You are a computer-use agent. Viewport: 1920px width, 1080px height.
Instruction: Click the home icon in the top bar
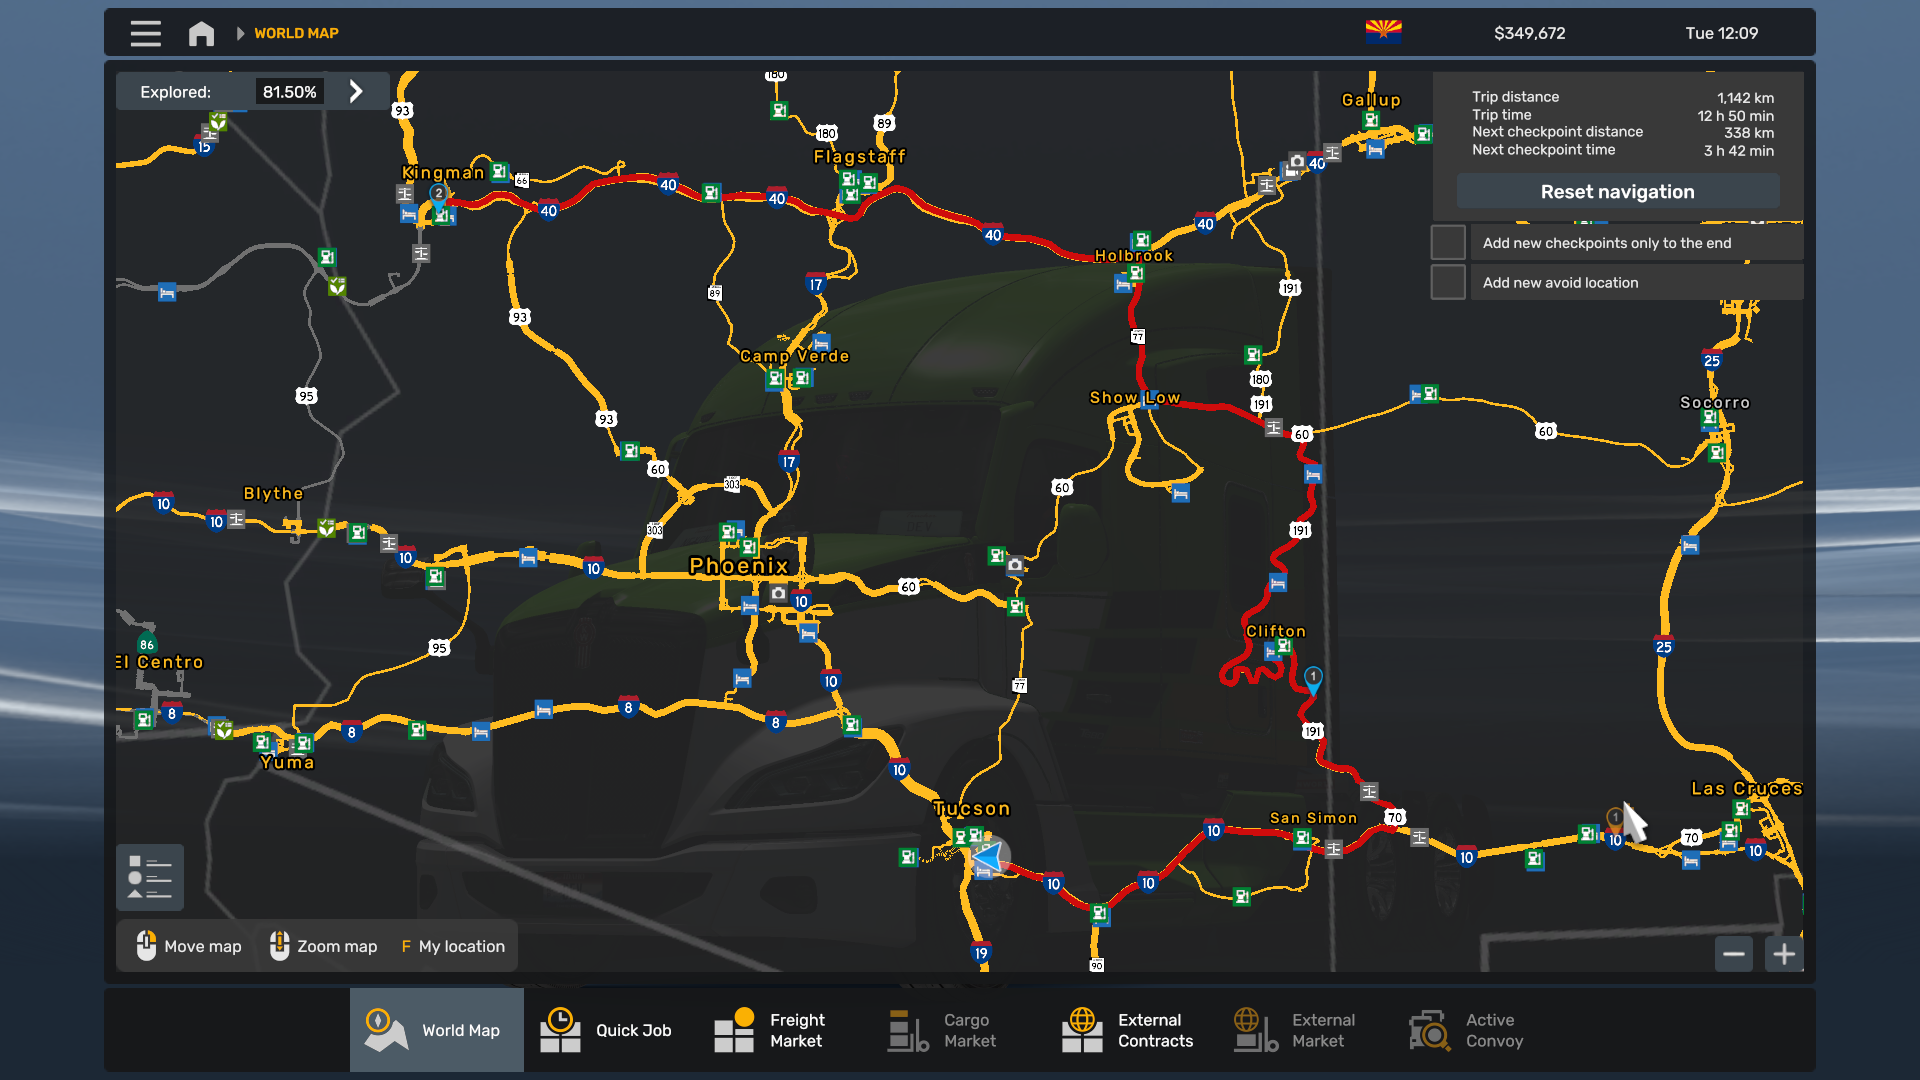(201, 33)
